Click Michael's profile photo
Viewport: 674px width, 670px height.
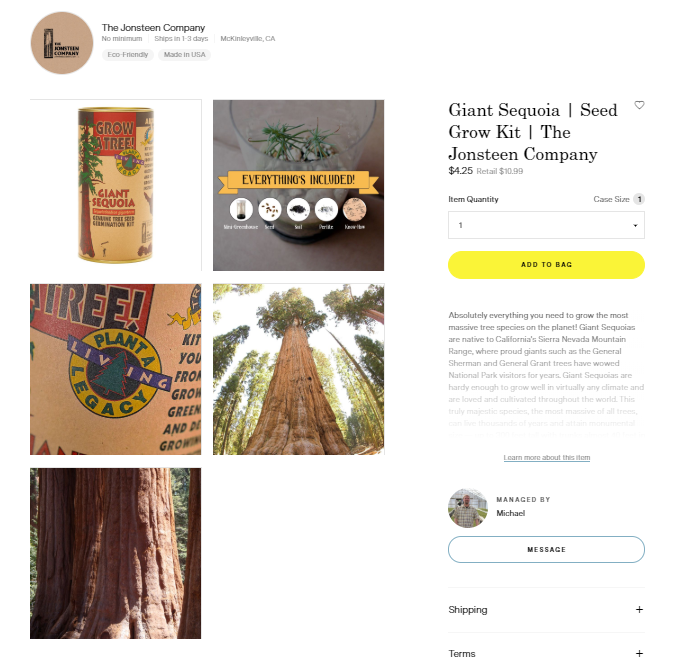pyautogui.click(x=468, y=508)
